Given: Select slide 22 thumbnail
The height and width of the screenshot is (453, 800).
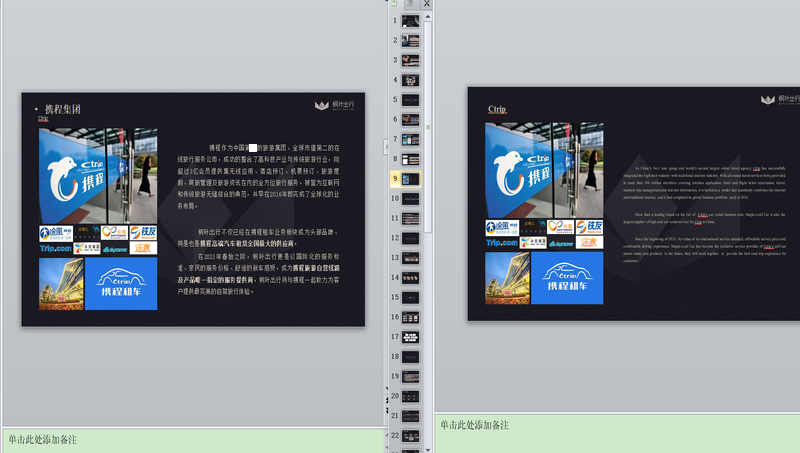Looking at the screenshot, I should pos(410,436).
